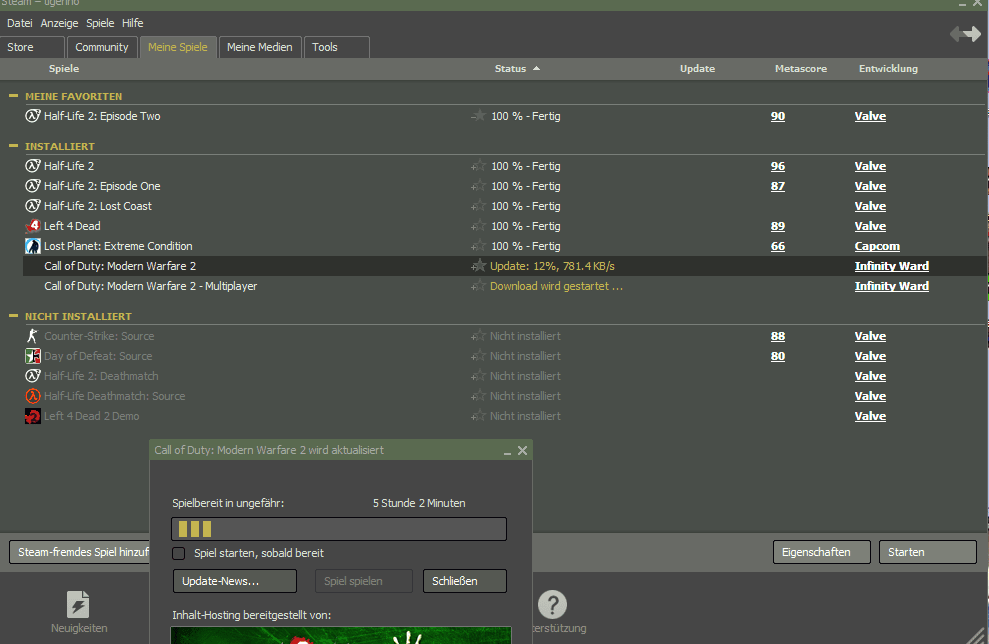Select the Lost Planet: Extreme Condition icon
989x644 pixels.
click(33, 246)
